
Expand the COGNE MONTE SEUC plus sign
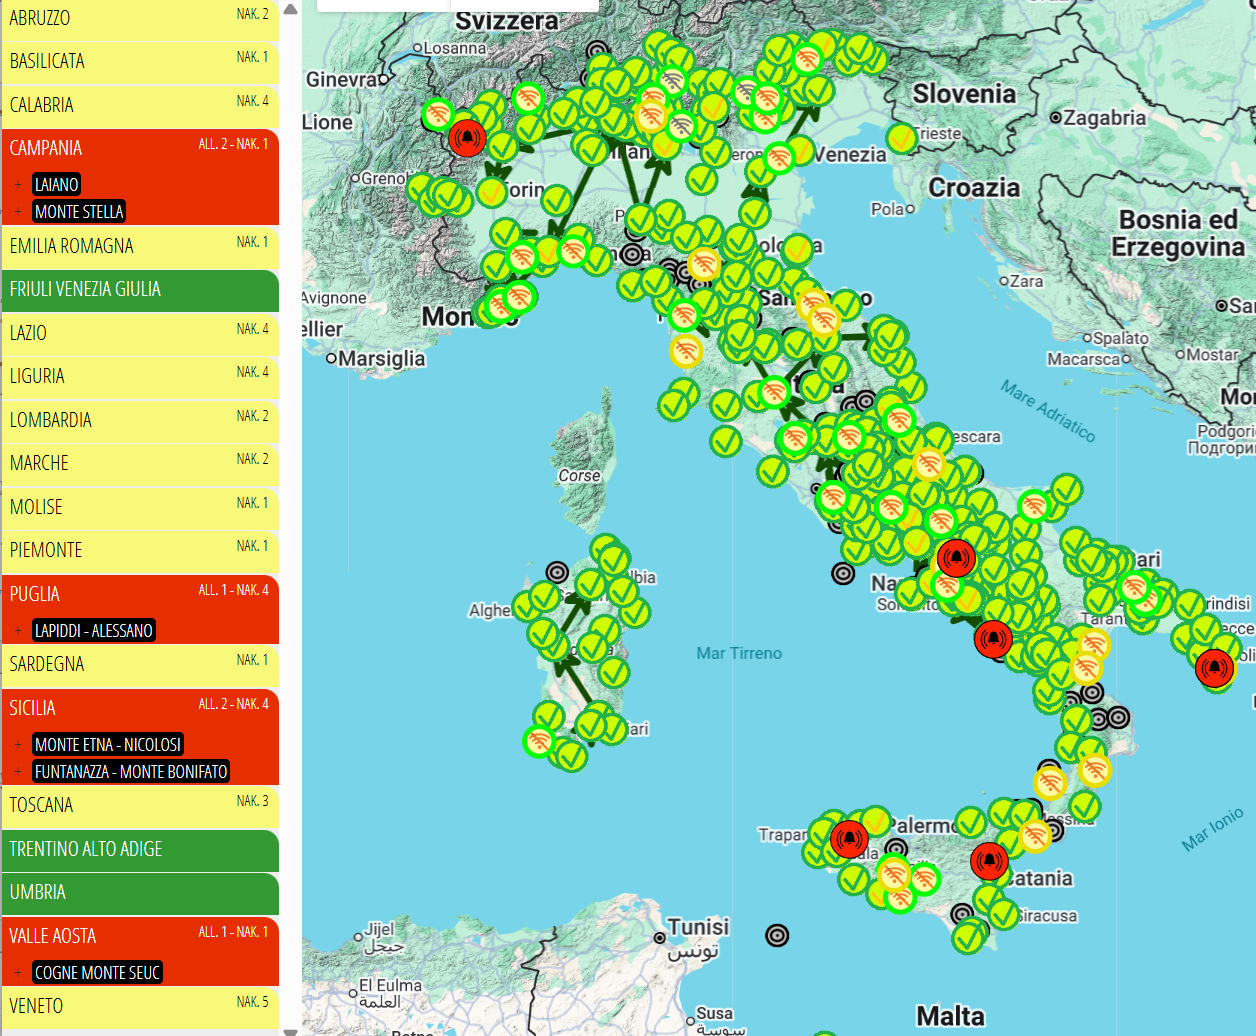(18, 973)
